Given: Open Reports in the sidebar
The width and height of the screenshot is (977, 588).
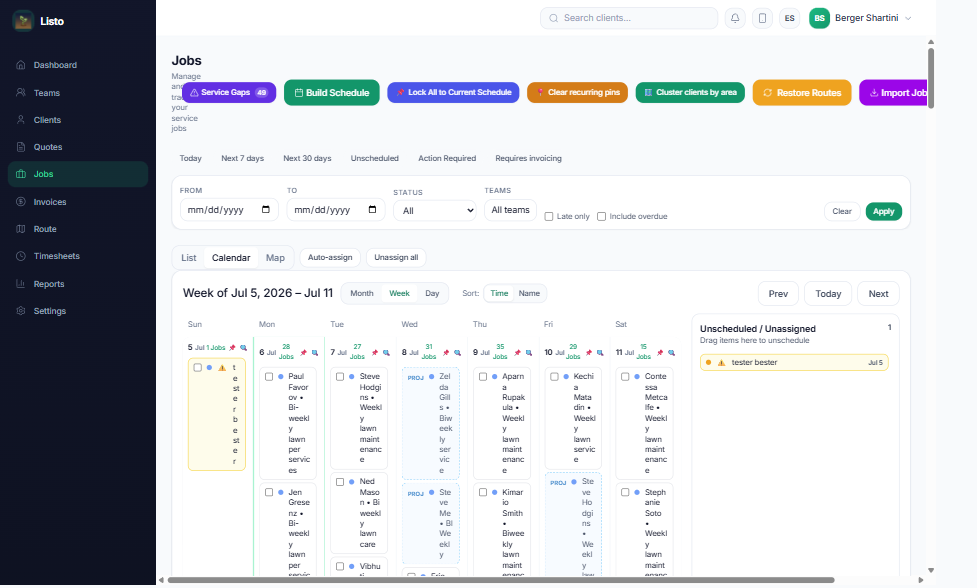Looking at the screenshot, I should [x=78, y=284].
